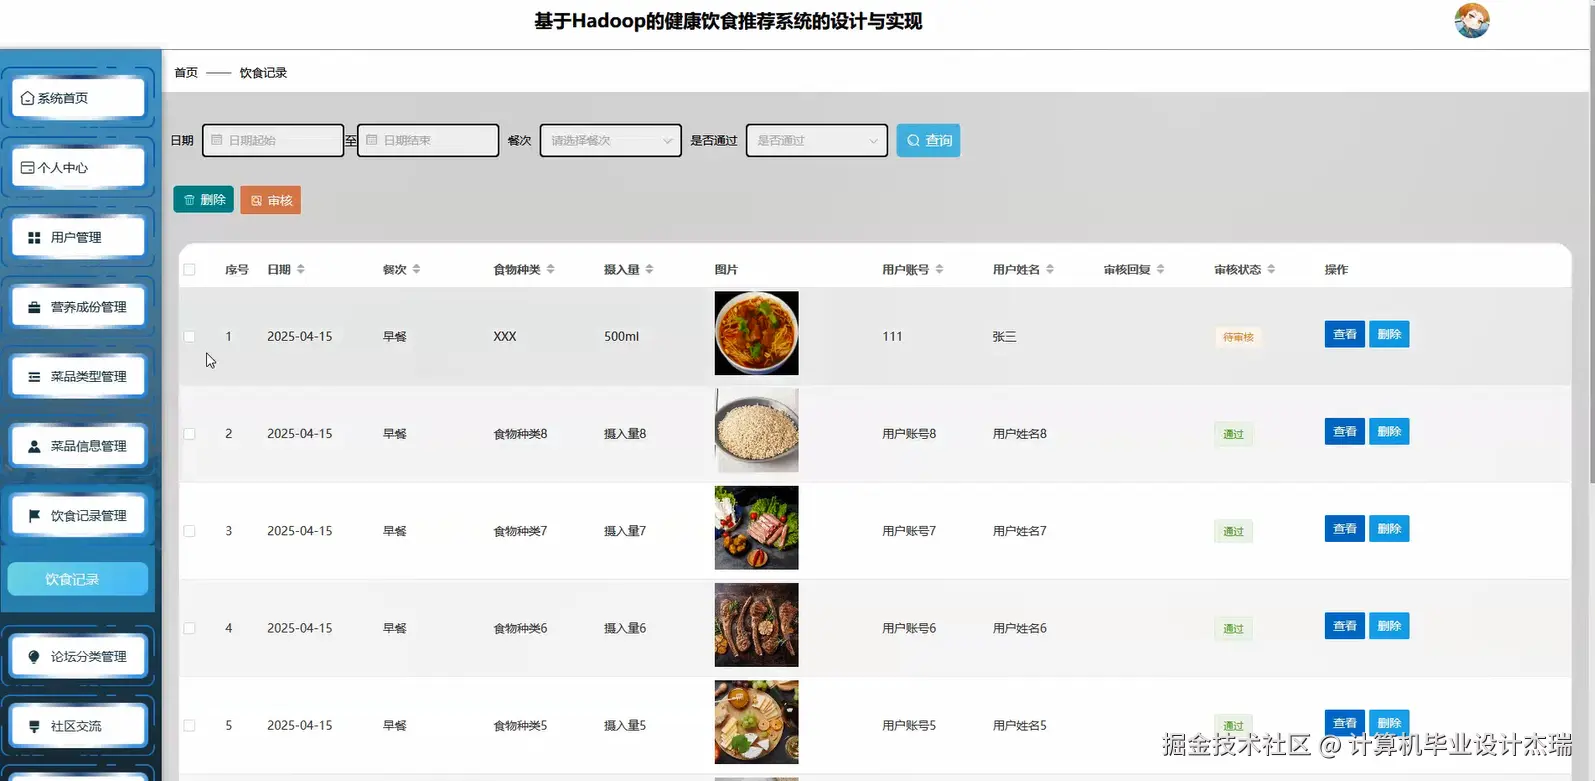
Task: Click the 500ml intake cell
Action: click(x=621, y=336)
